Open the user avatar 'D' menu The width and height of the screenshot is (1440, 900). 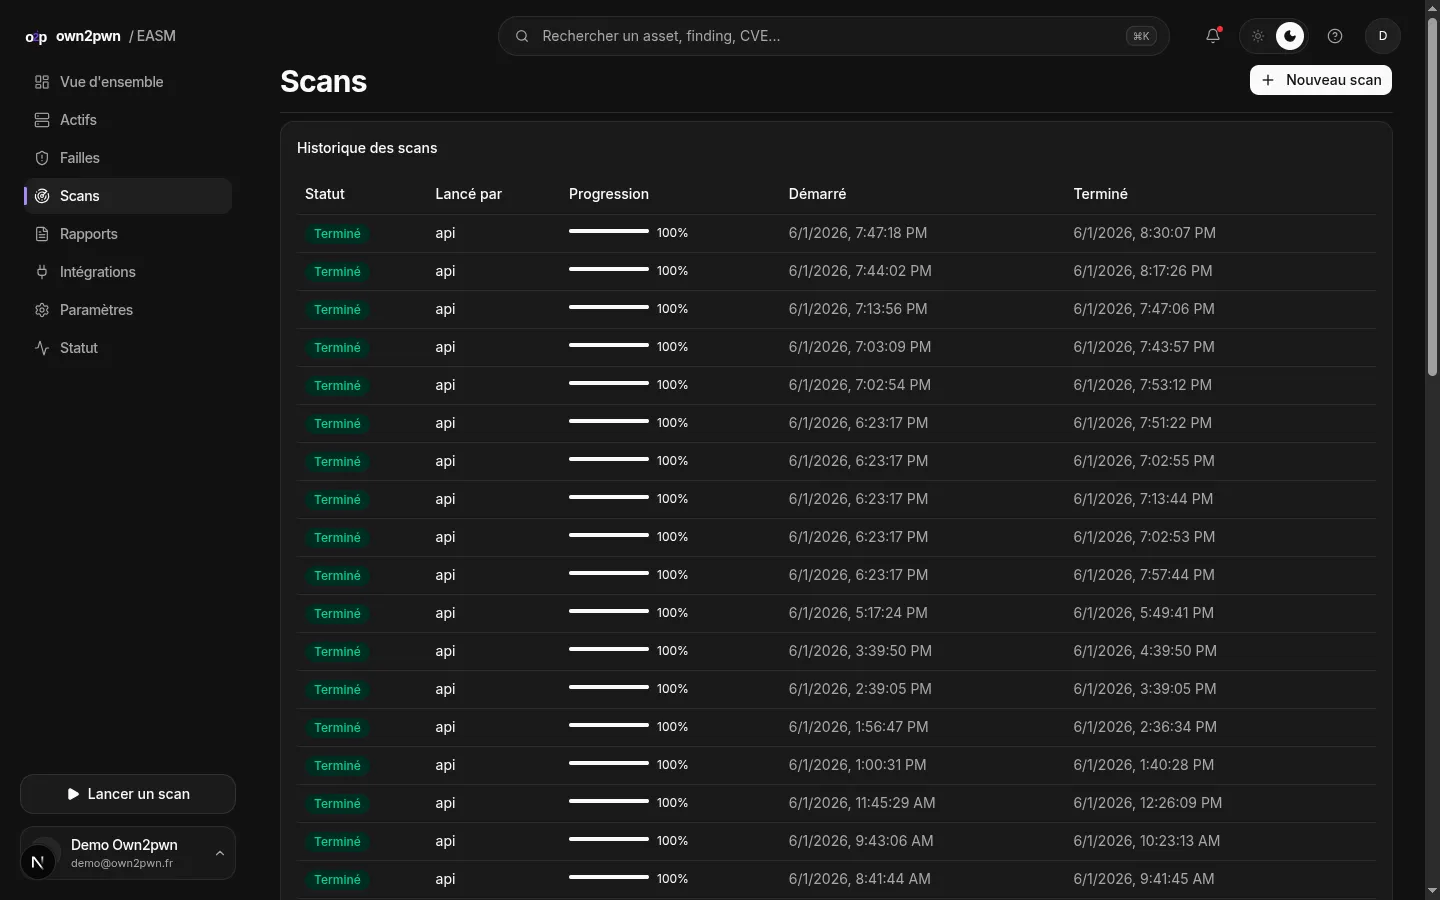coord(1383,36)
